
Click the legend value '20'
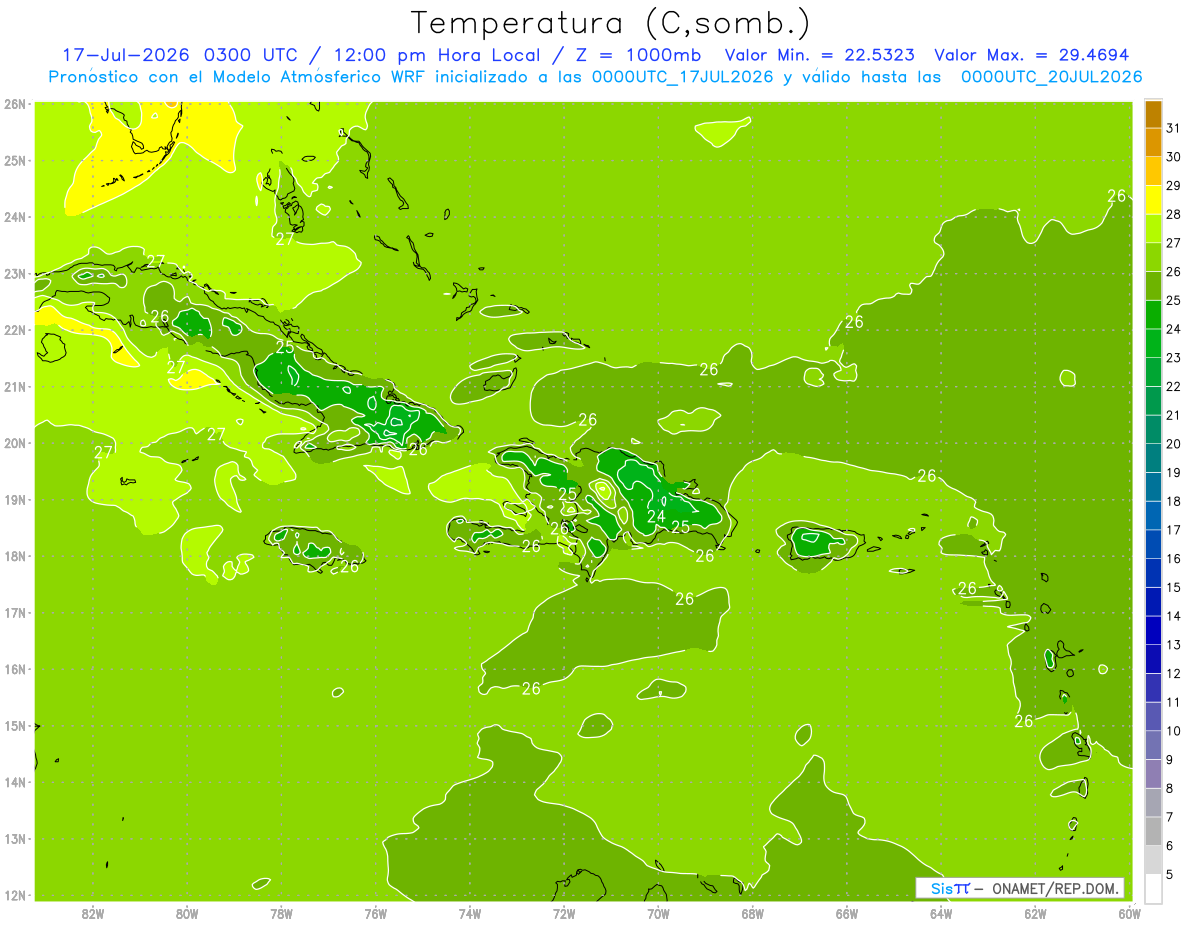click(x=1173, y=444)
